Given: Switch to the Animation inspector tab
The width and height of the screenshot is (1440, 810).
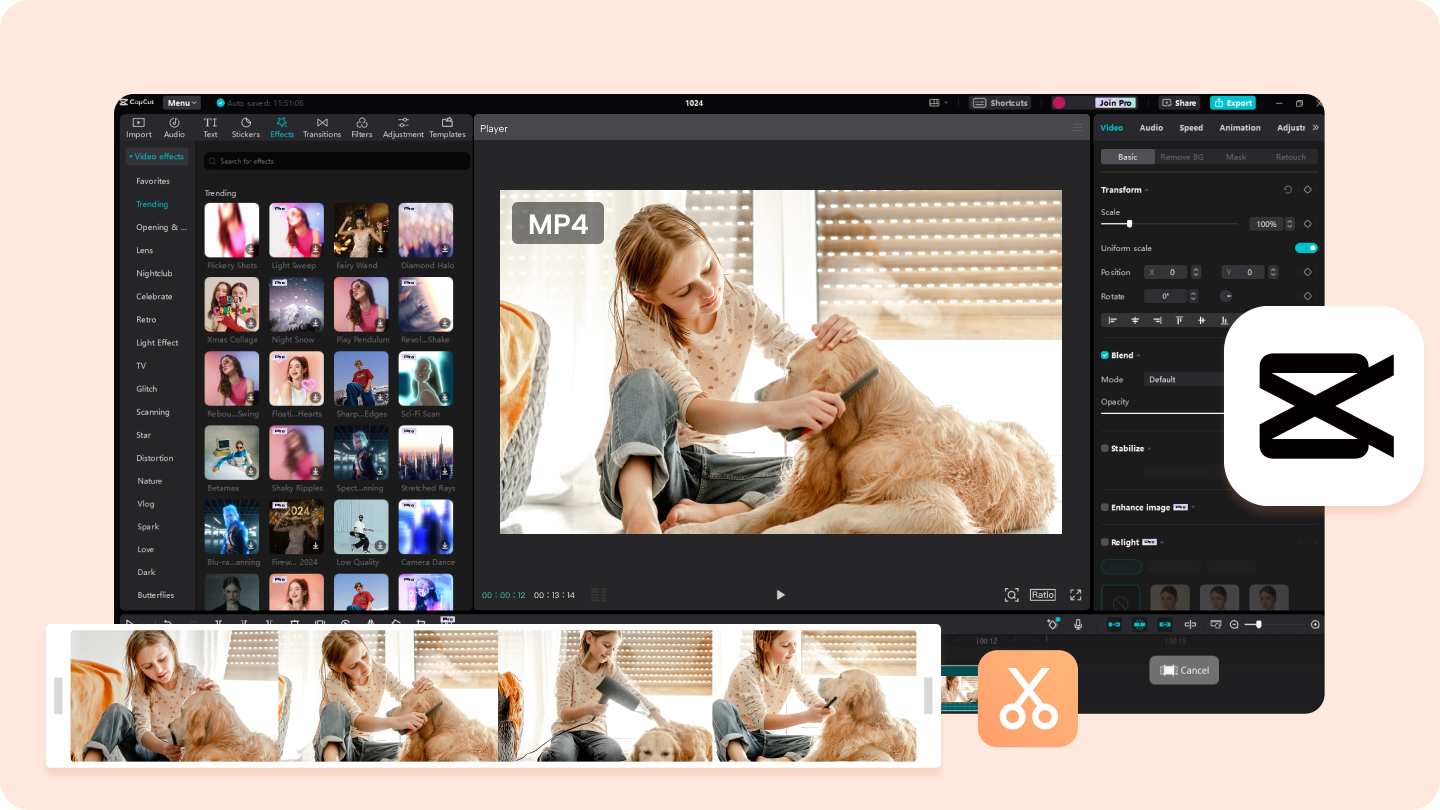Looking at the screenshot, I should (1240, 128).
